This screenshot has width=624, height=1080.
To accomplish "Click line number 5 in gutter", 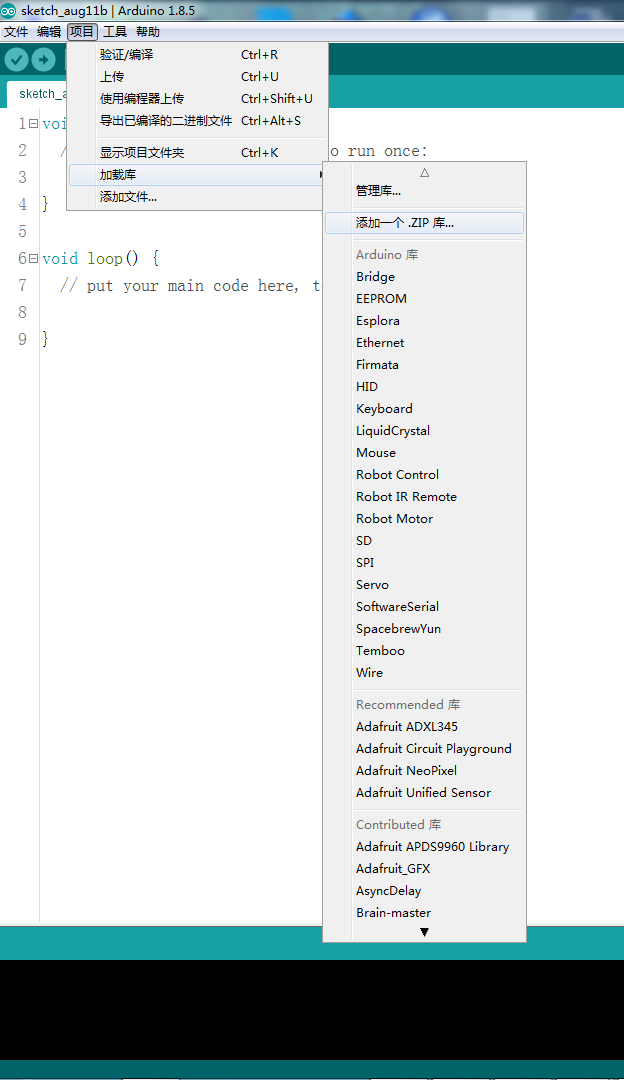I will tap(23, 231).
